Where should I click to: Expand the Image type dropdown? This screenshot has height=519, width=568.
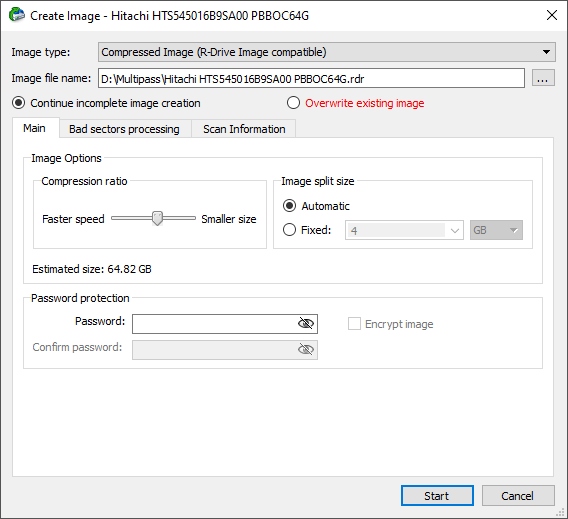(x=326, y=52)
